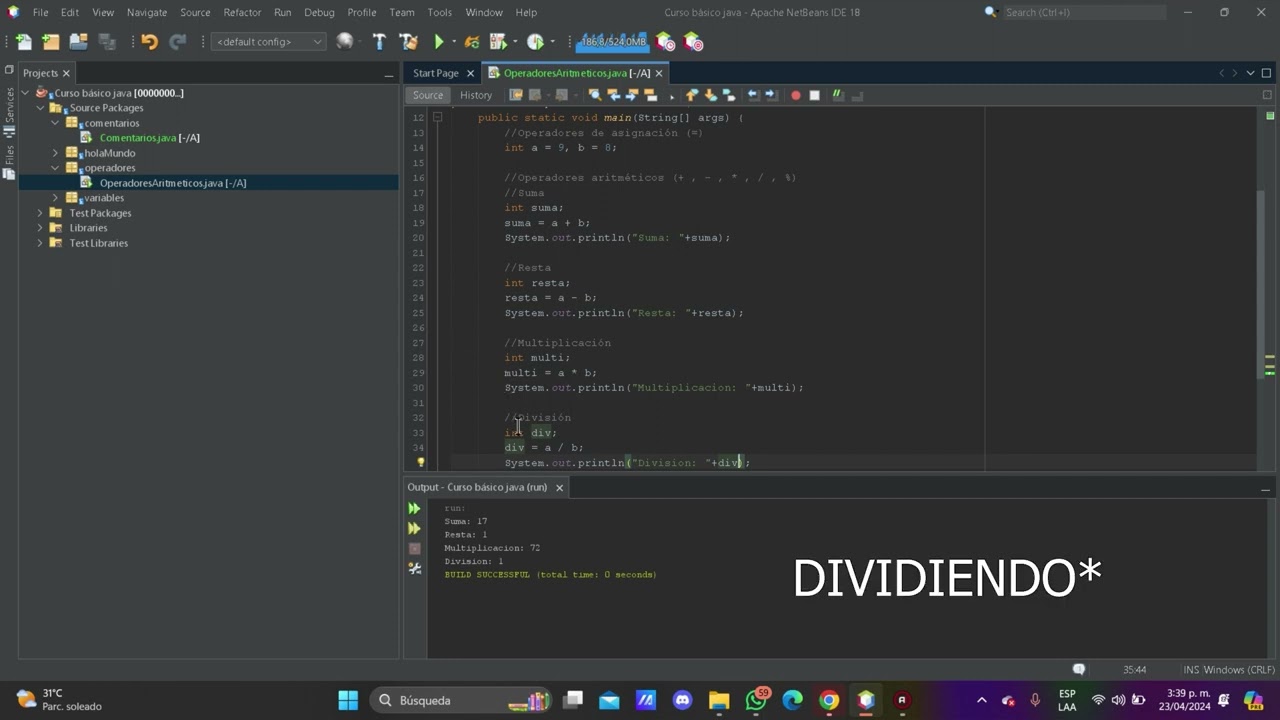Open the File menu
The image size is (1280, 720).
pos(40,12)
